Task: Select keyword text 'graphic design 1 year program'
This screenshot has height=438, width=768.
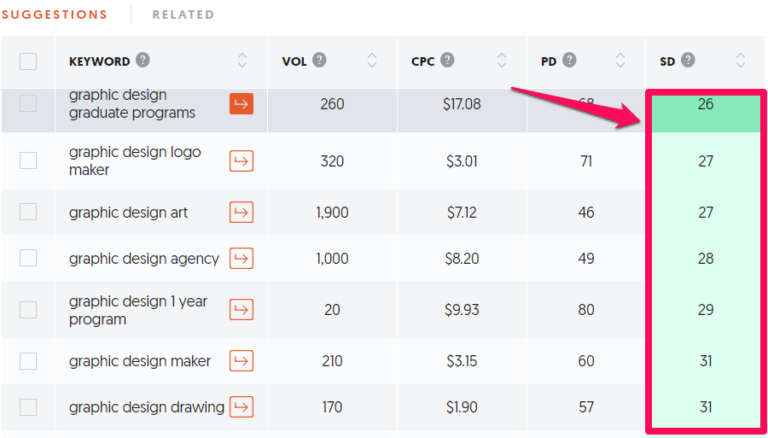Action: point(138,310)
